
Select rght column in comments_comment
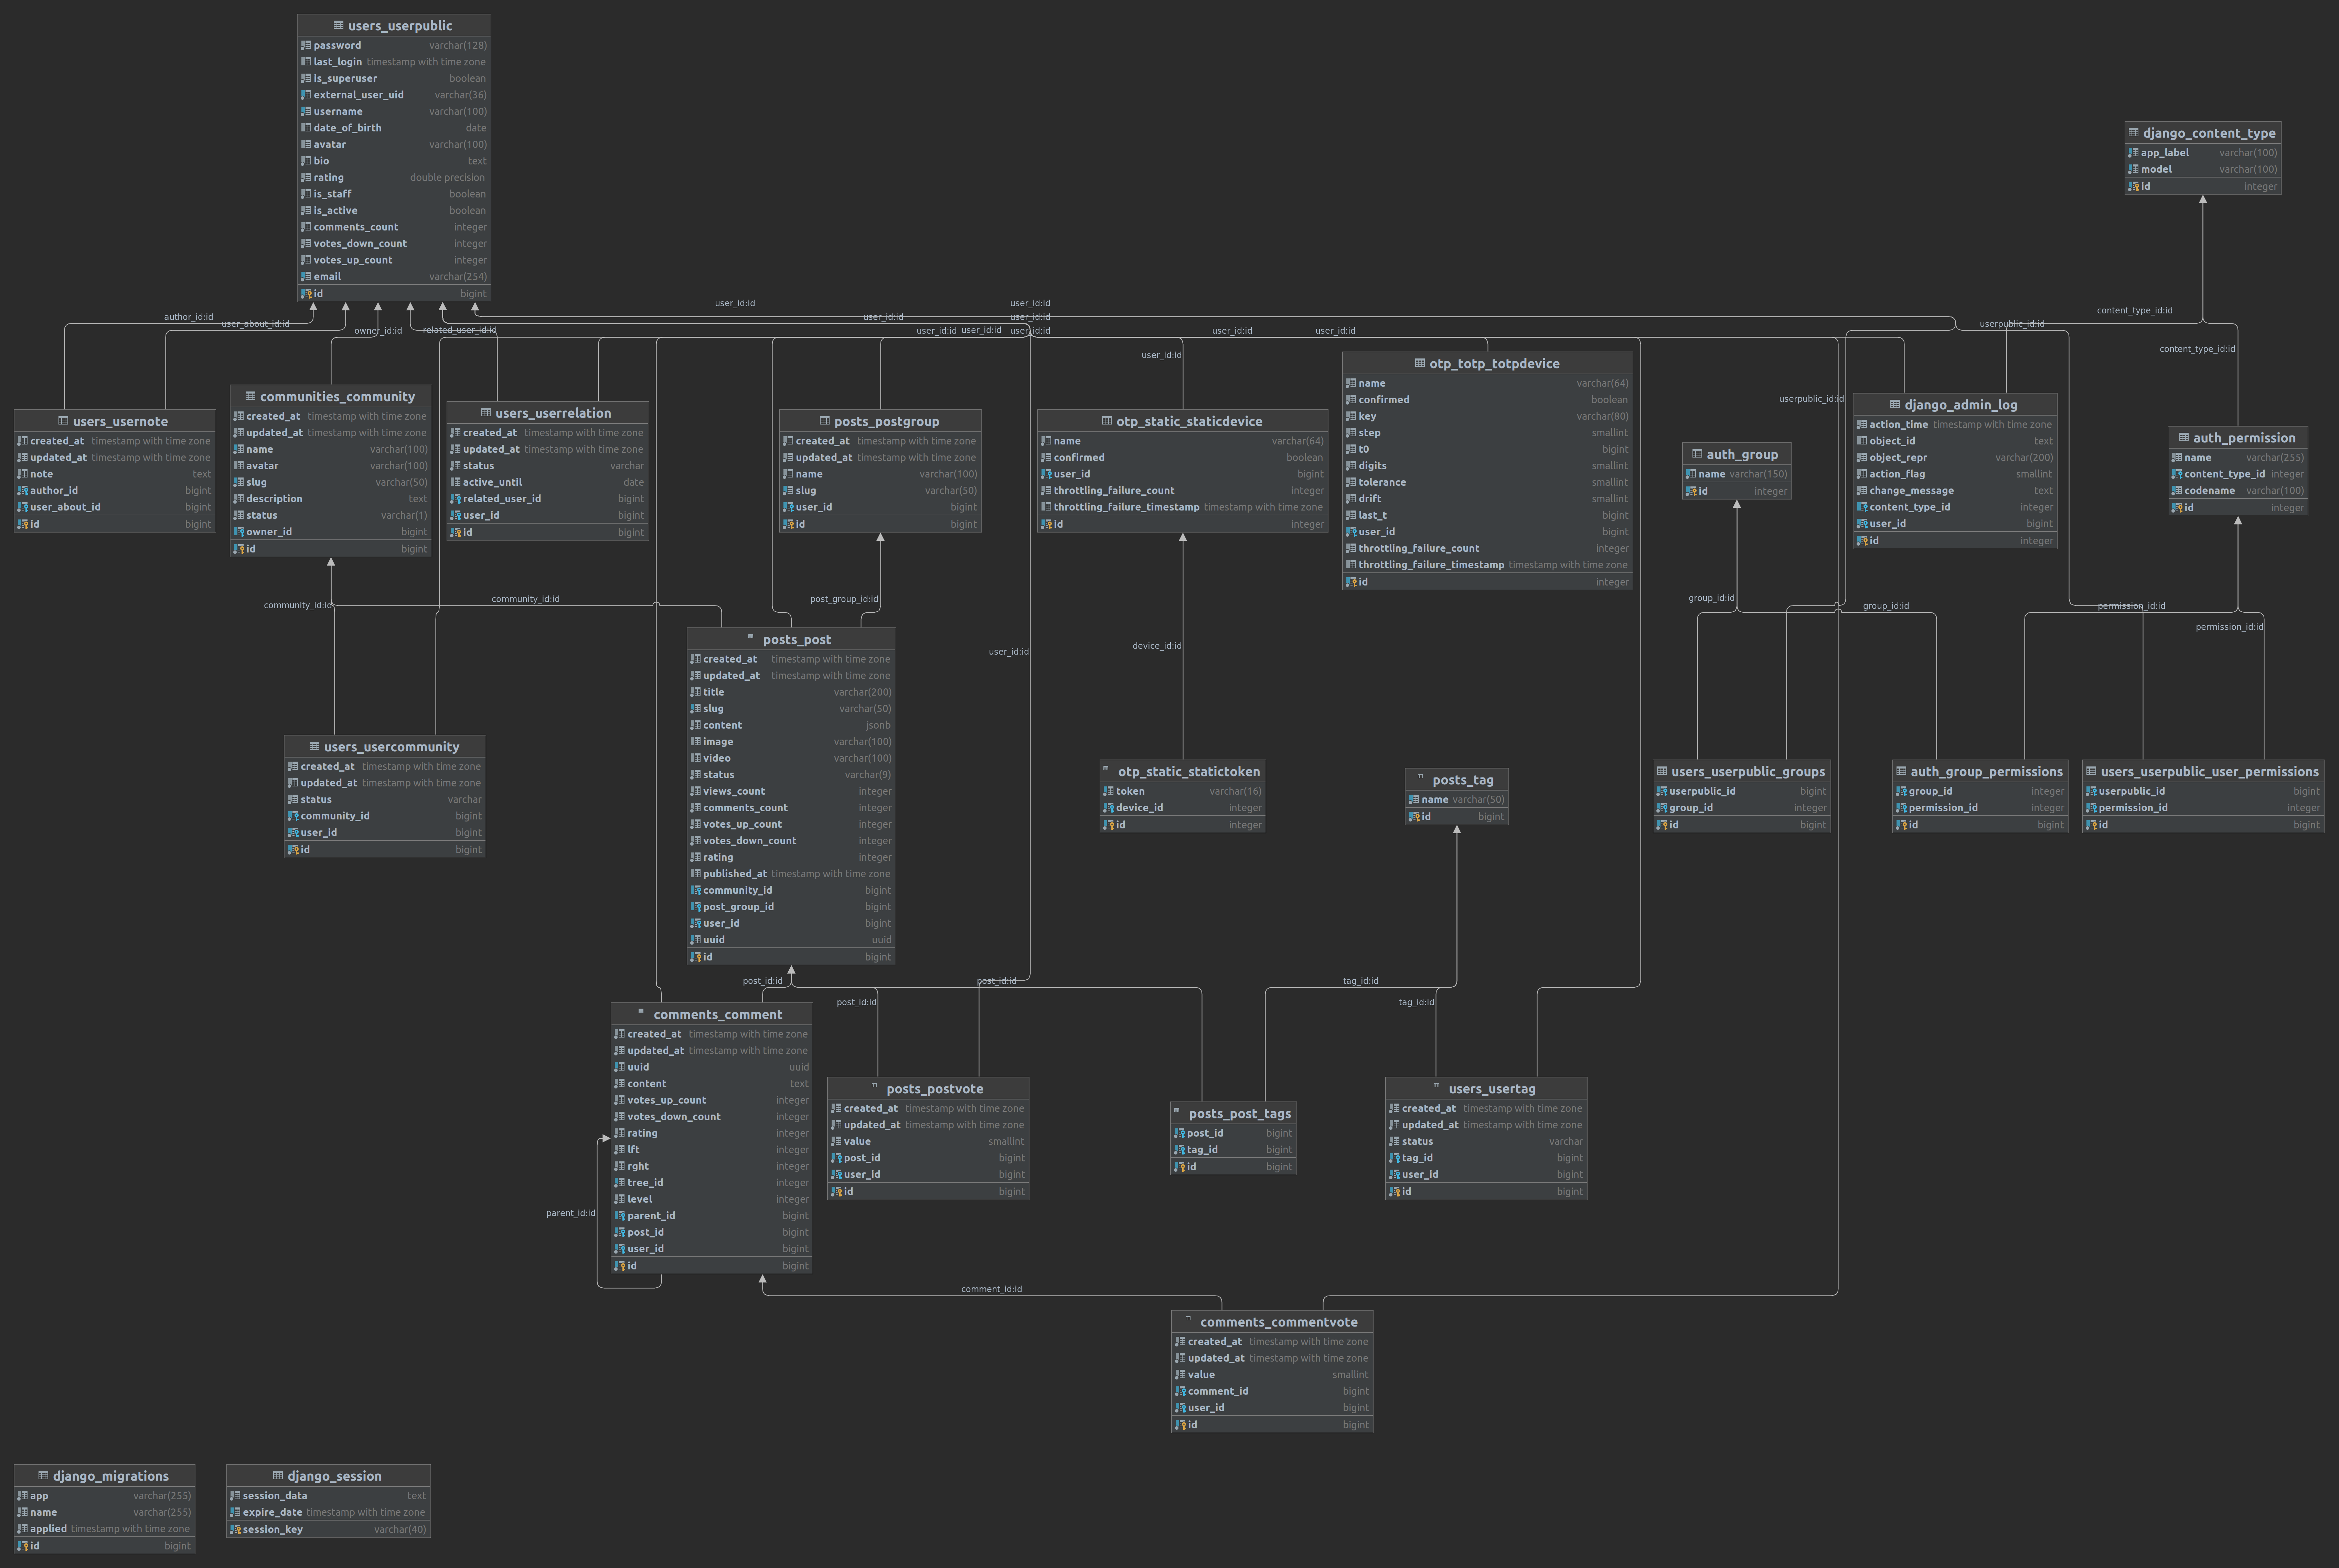[x=712, y=1166]
